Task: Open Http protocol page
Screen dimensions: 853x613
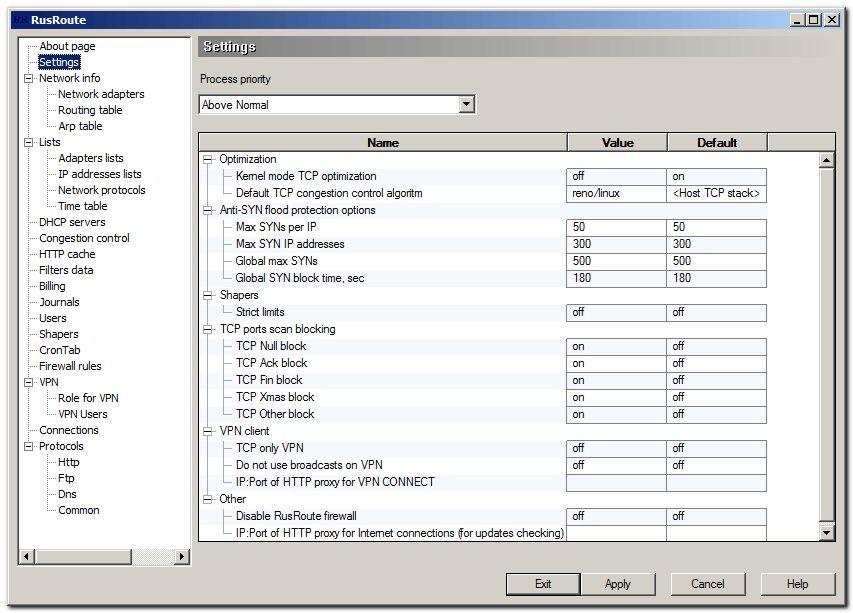Action: point(69,462)
